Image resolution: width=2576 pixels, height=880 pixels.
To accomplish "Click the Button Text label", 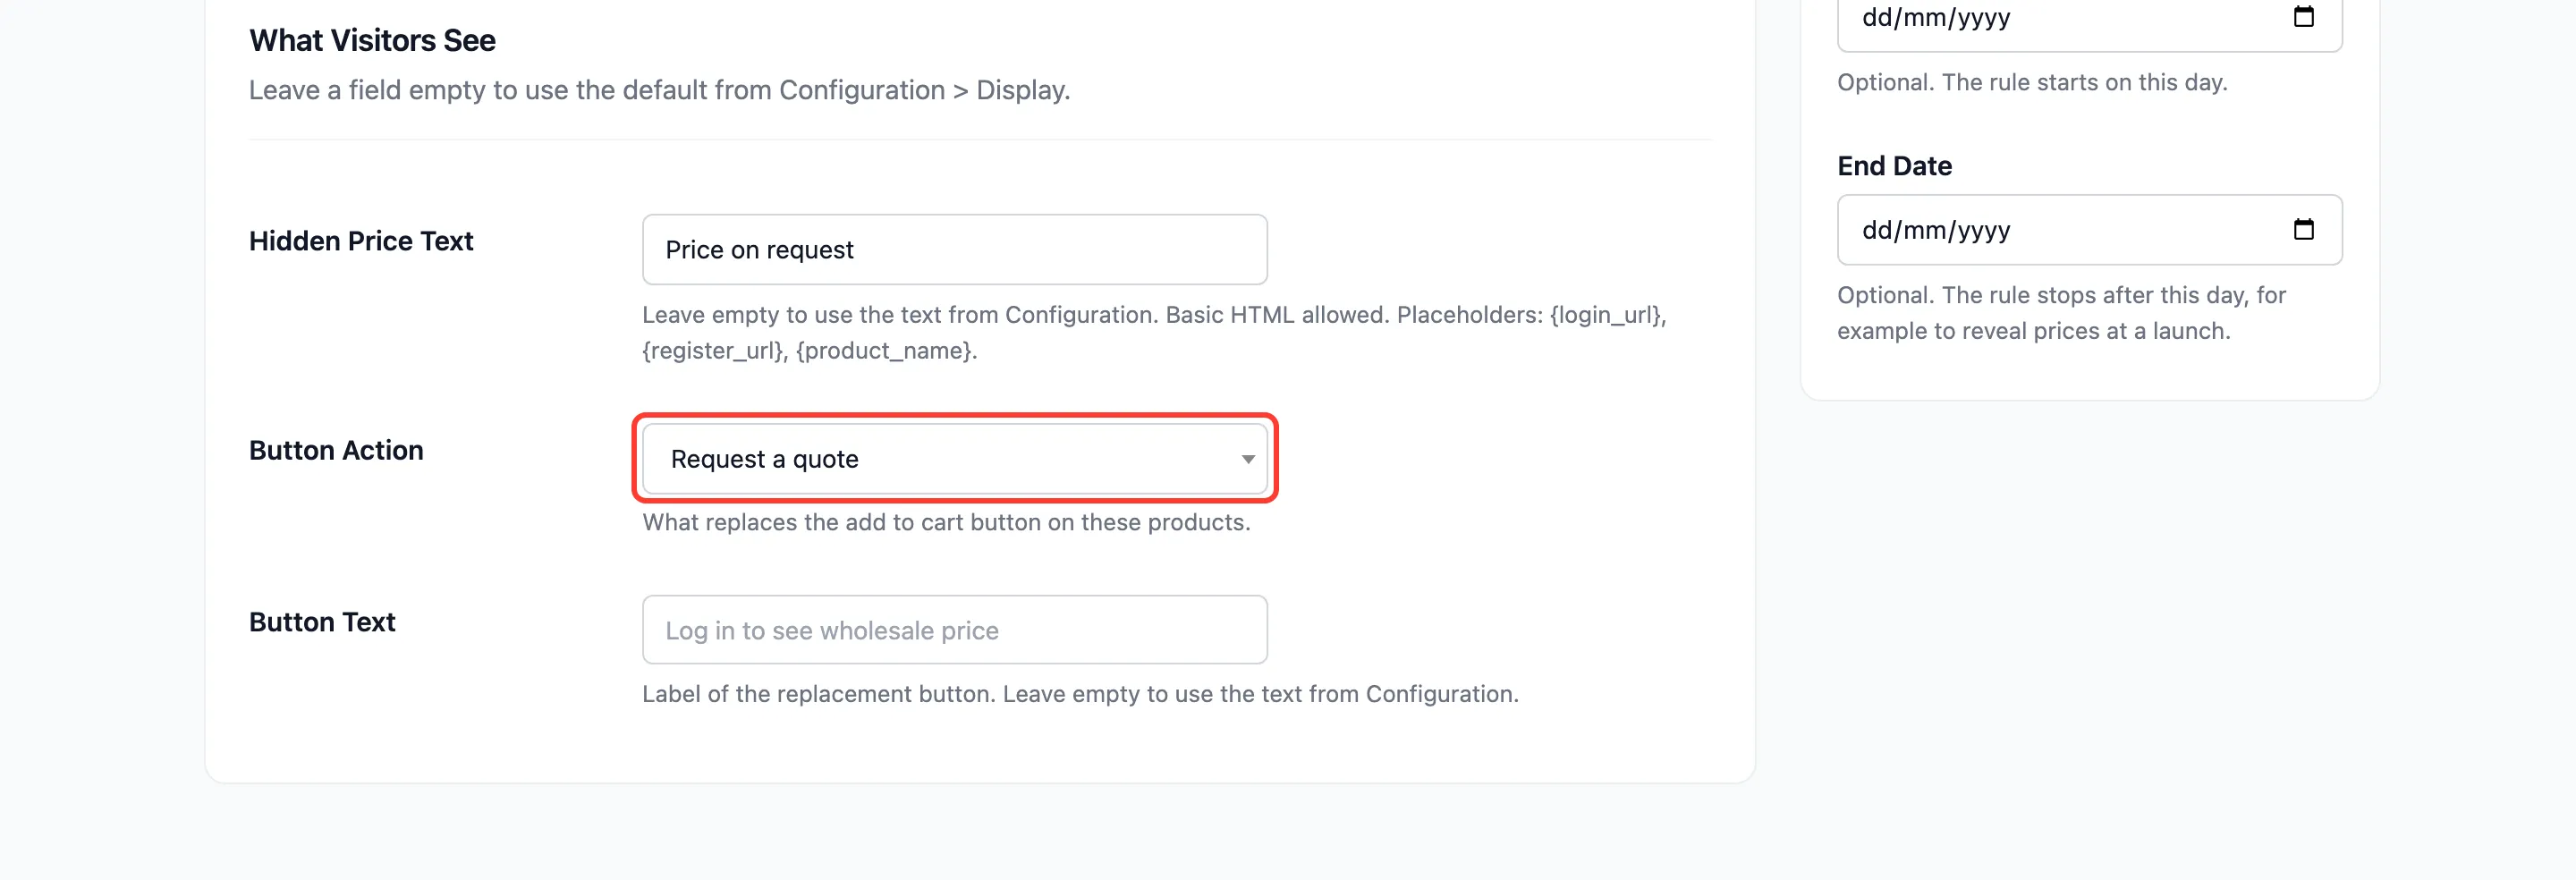I will coord(322,622).
